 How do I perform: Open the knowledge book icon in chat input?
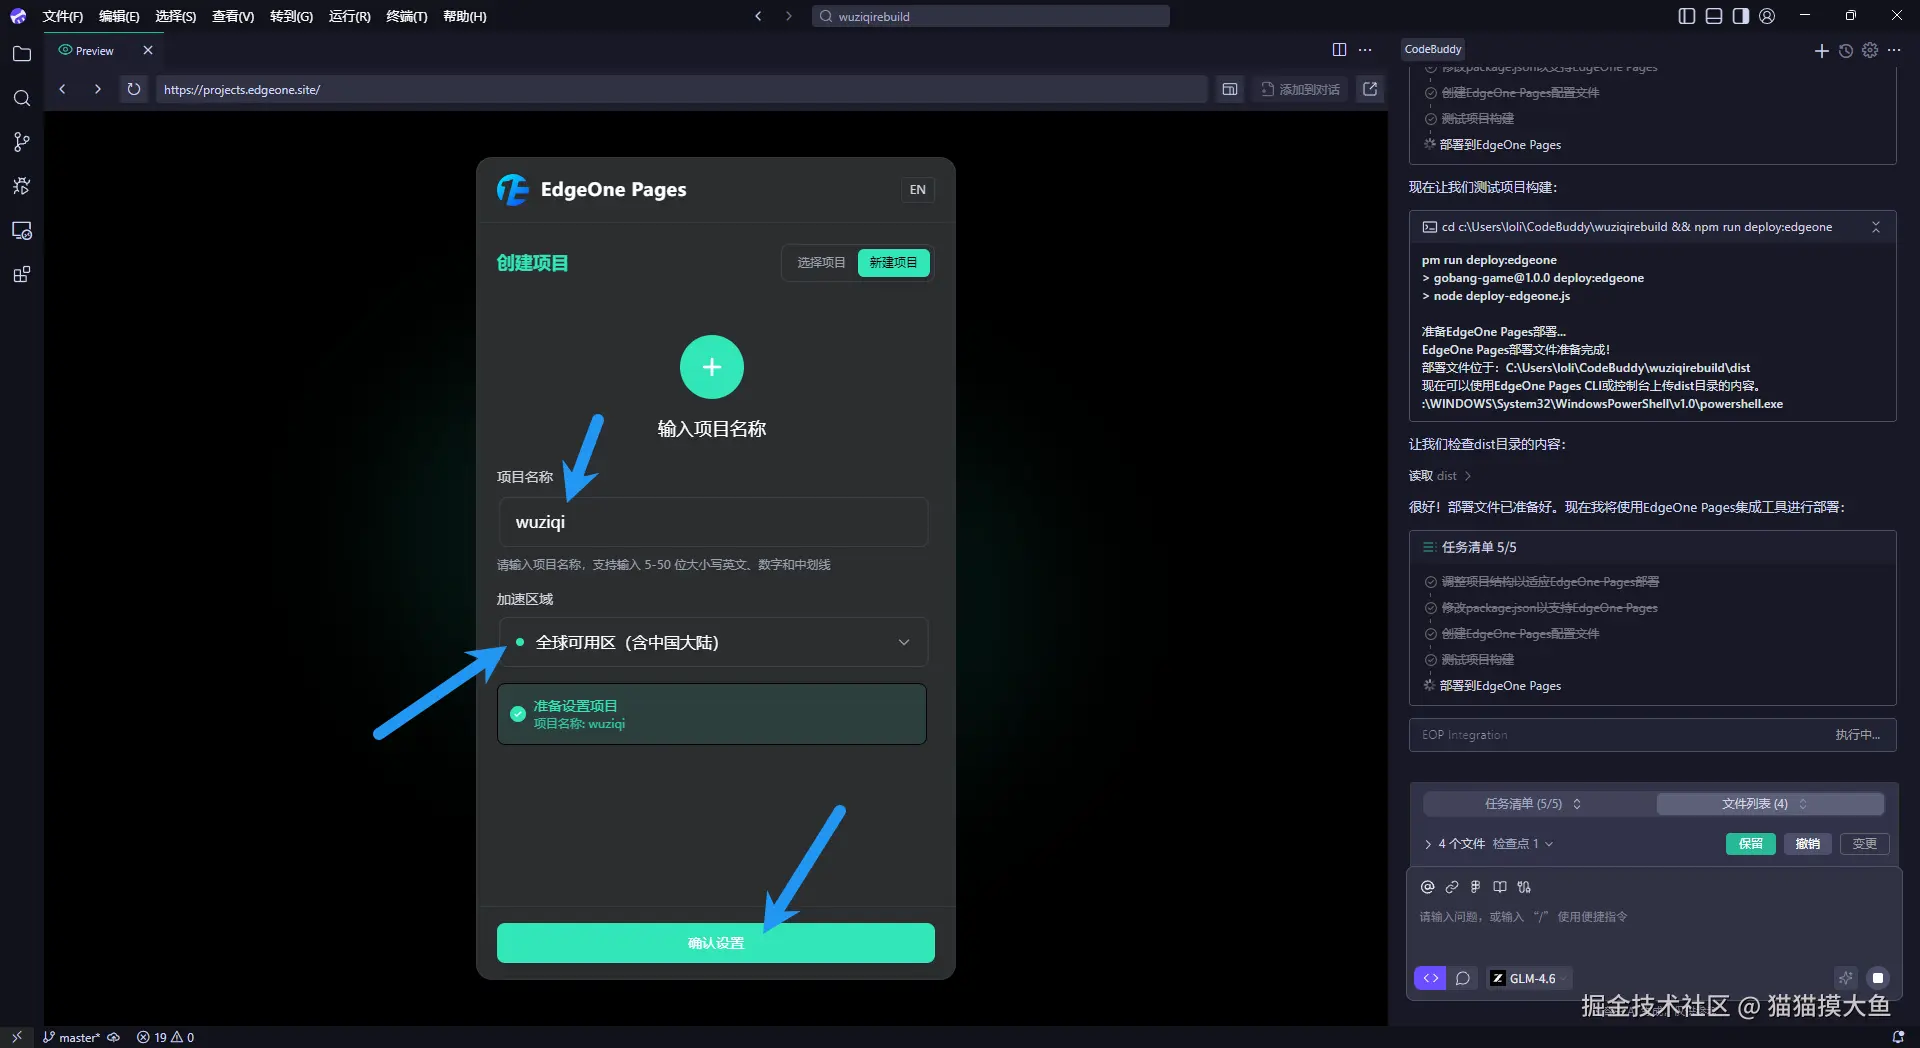(x=1500, y=887)
